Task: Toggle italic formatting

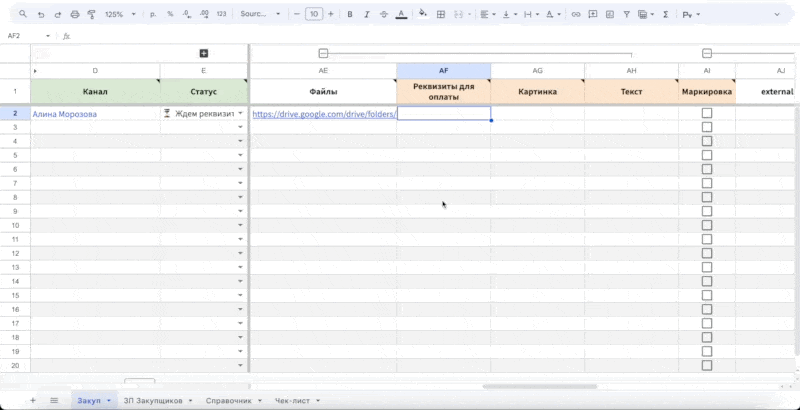Action: coord(367,14)
